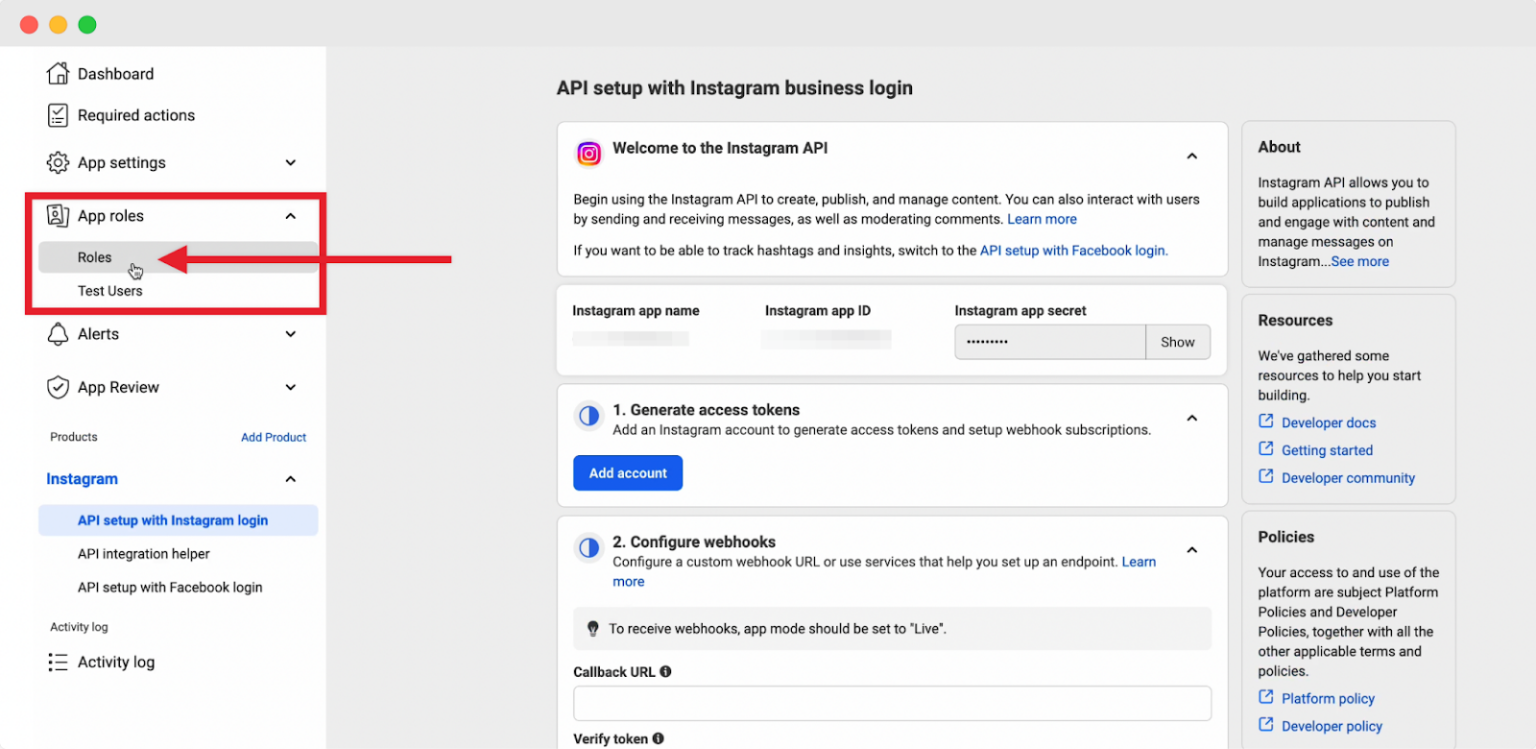Open the App settings gear icon
The height and width of the screenshot is (749, 1536).
pyautogui.click(x=57, y=162)
